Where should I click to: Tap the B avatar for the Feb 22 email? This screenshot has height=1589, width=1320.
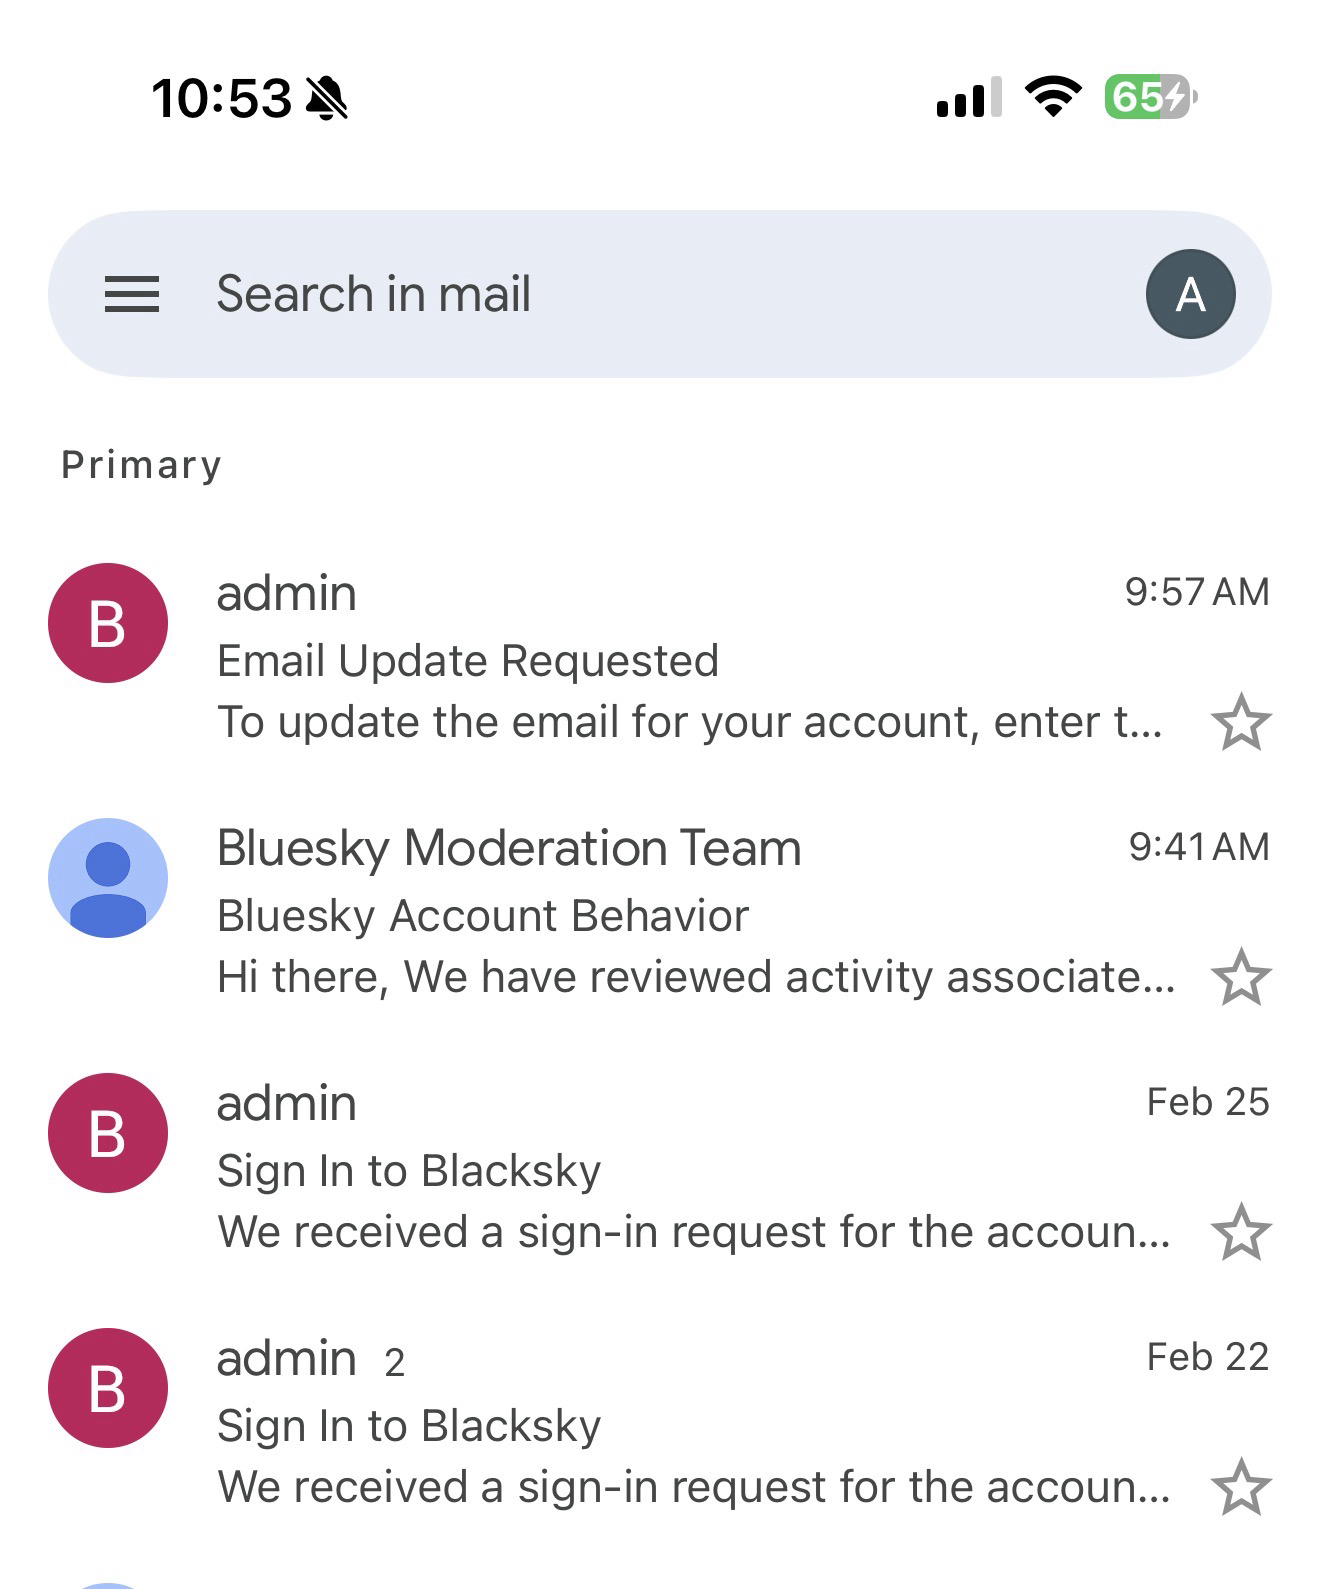tap(108, 1388)
